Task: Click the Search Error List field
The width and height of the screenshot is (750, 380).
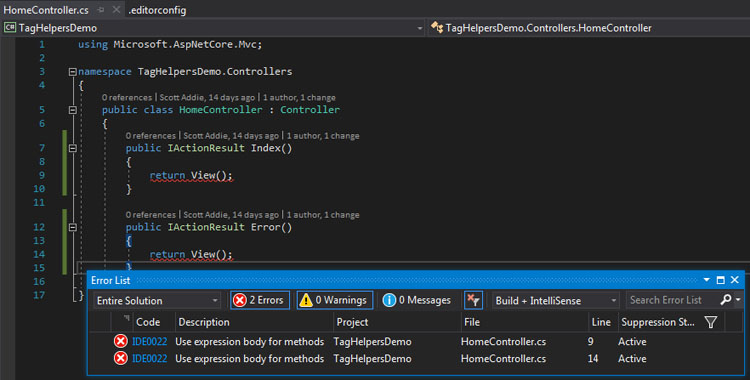Action: tap(672, 300)
